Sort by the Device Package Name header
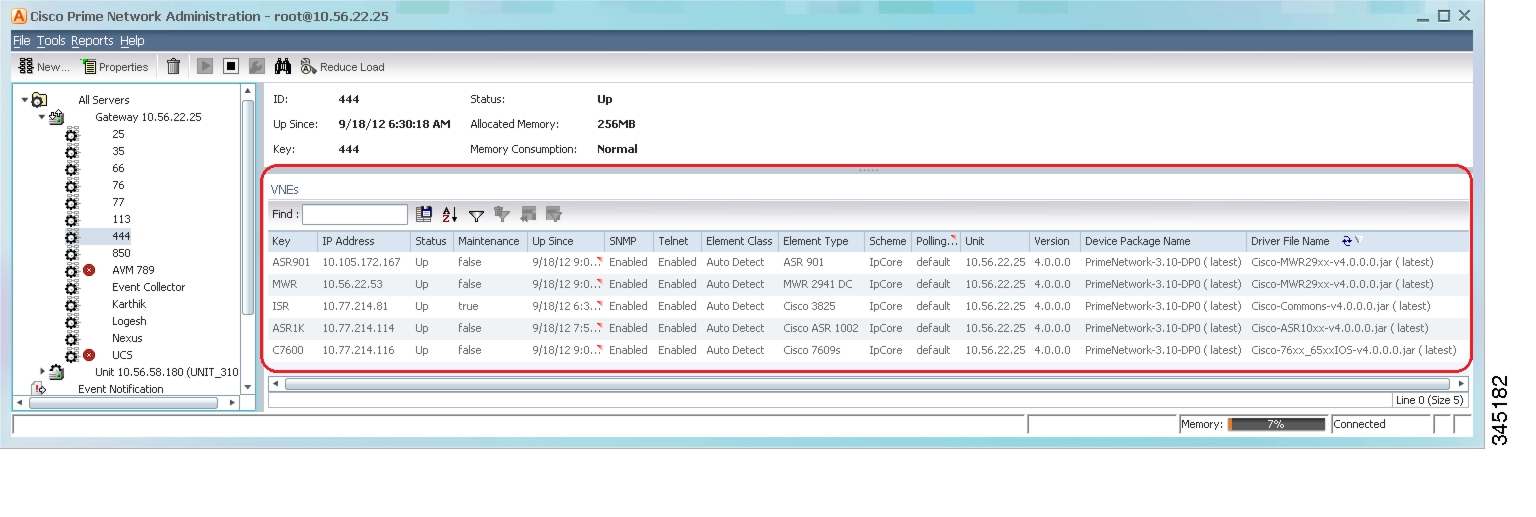Screen dimensions: 1536x517 coord(1163,241)
